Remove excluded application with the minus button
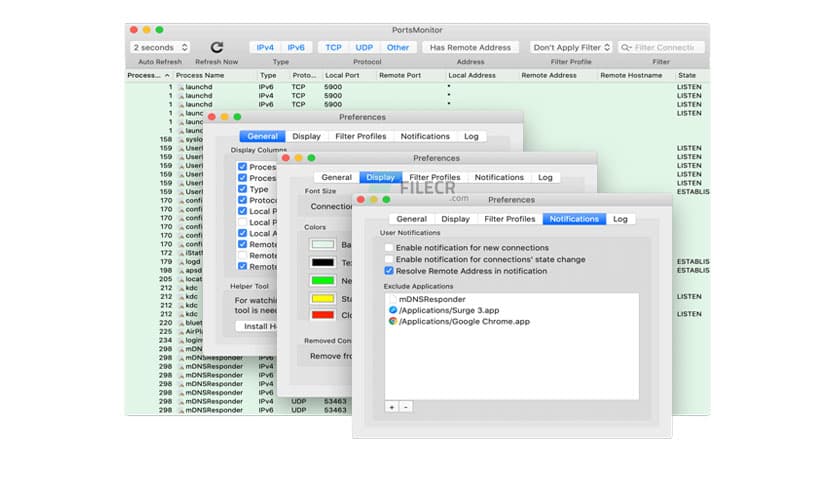The height and width of the screenshot is (484, 836). click(x=405, y=407)
